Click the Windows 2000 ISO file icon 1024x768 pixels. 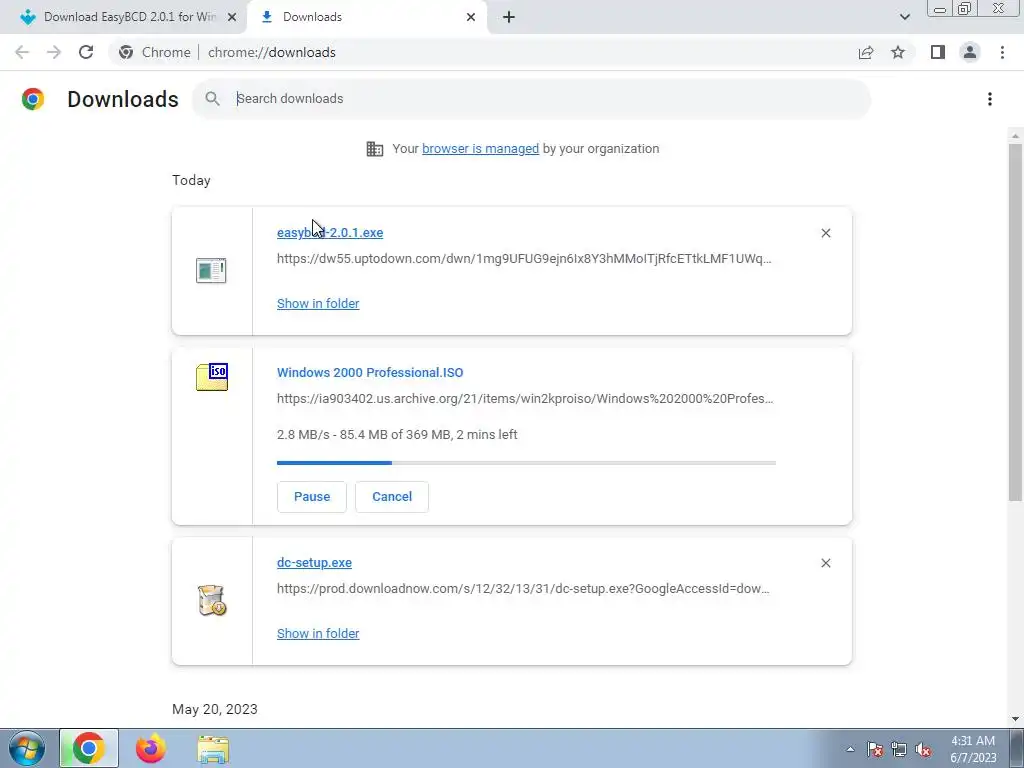click(x=212, y=377)
